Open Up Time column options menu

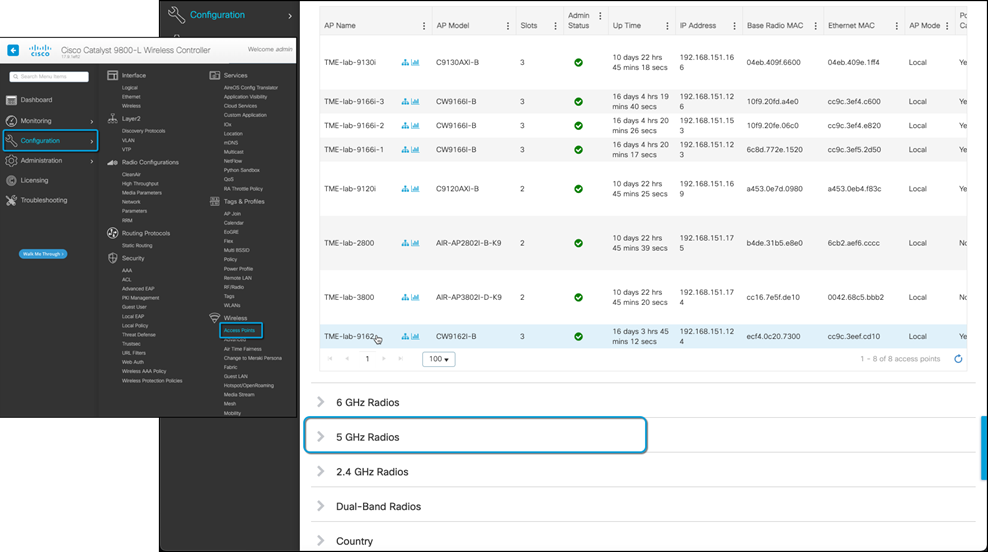pos(667,26)
